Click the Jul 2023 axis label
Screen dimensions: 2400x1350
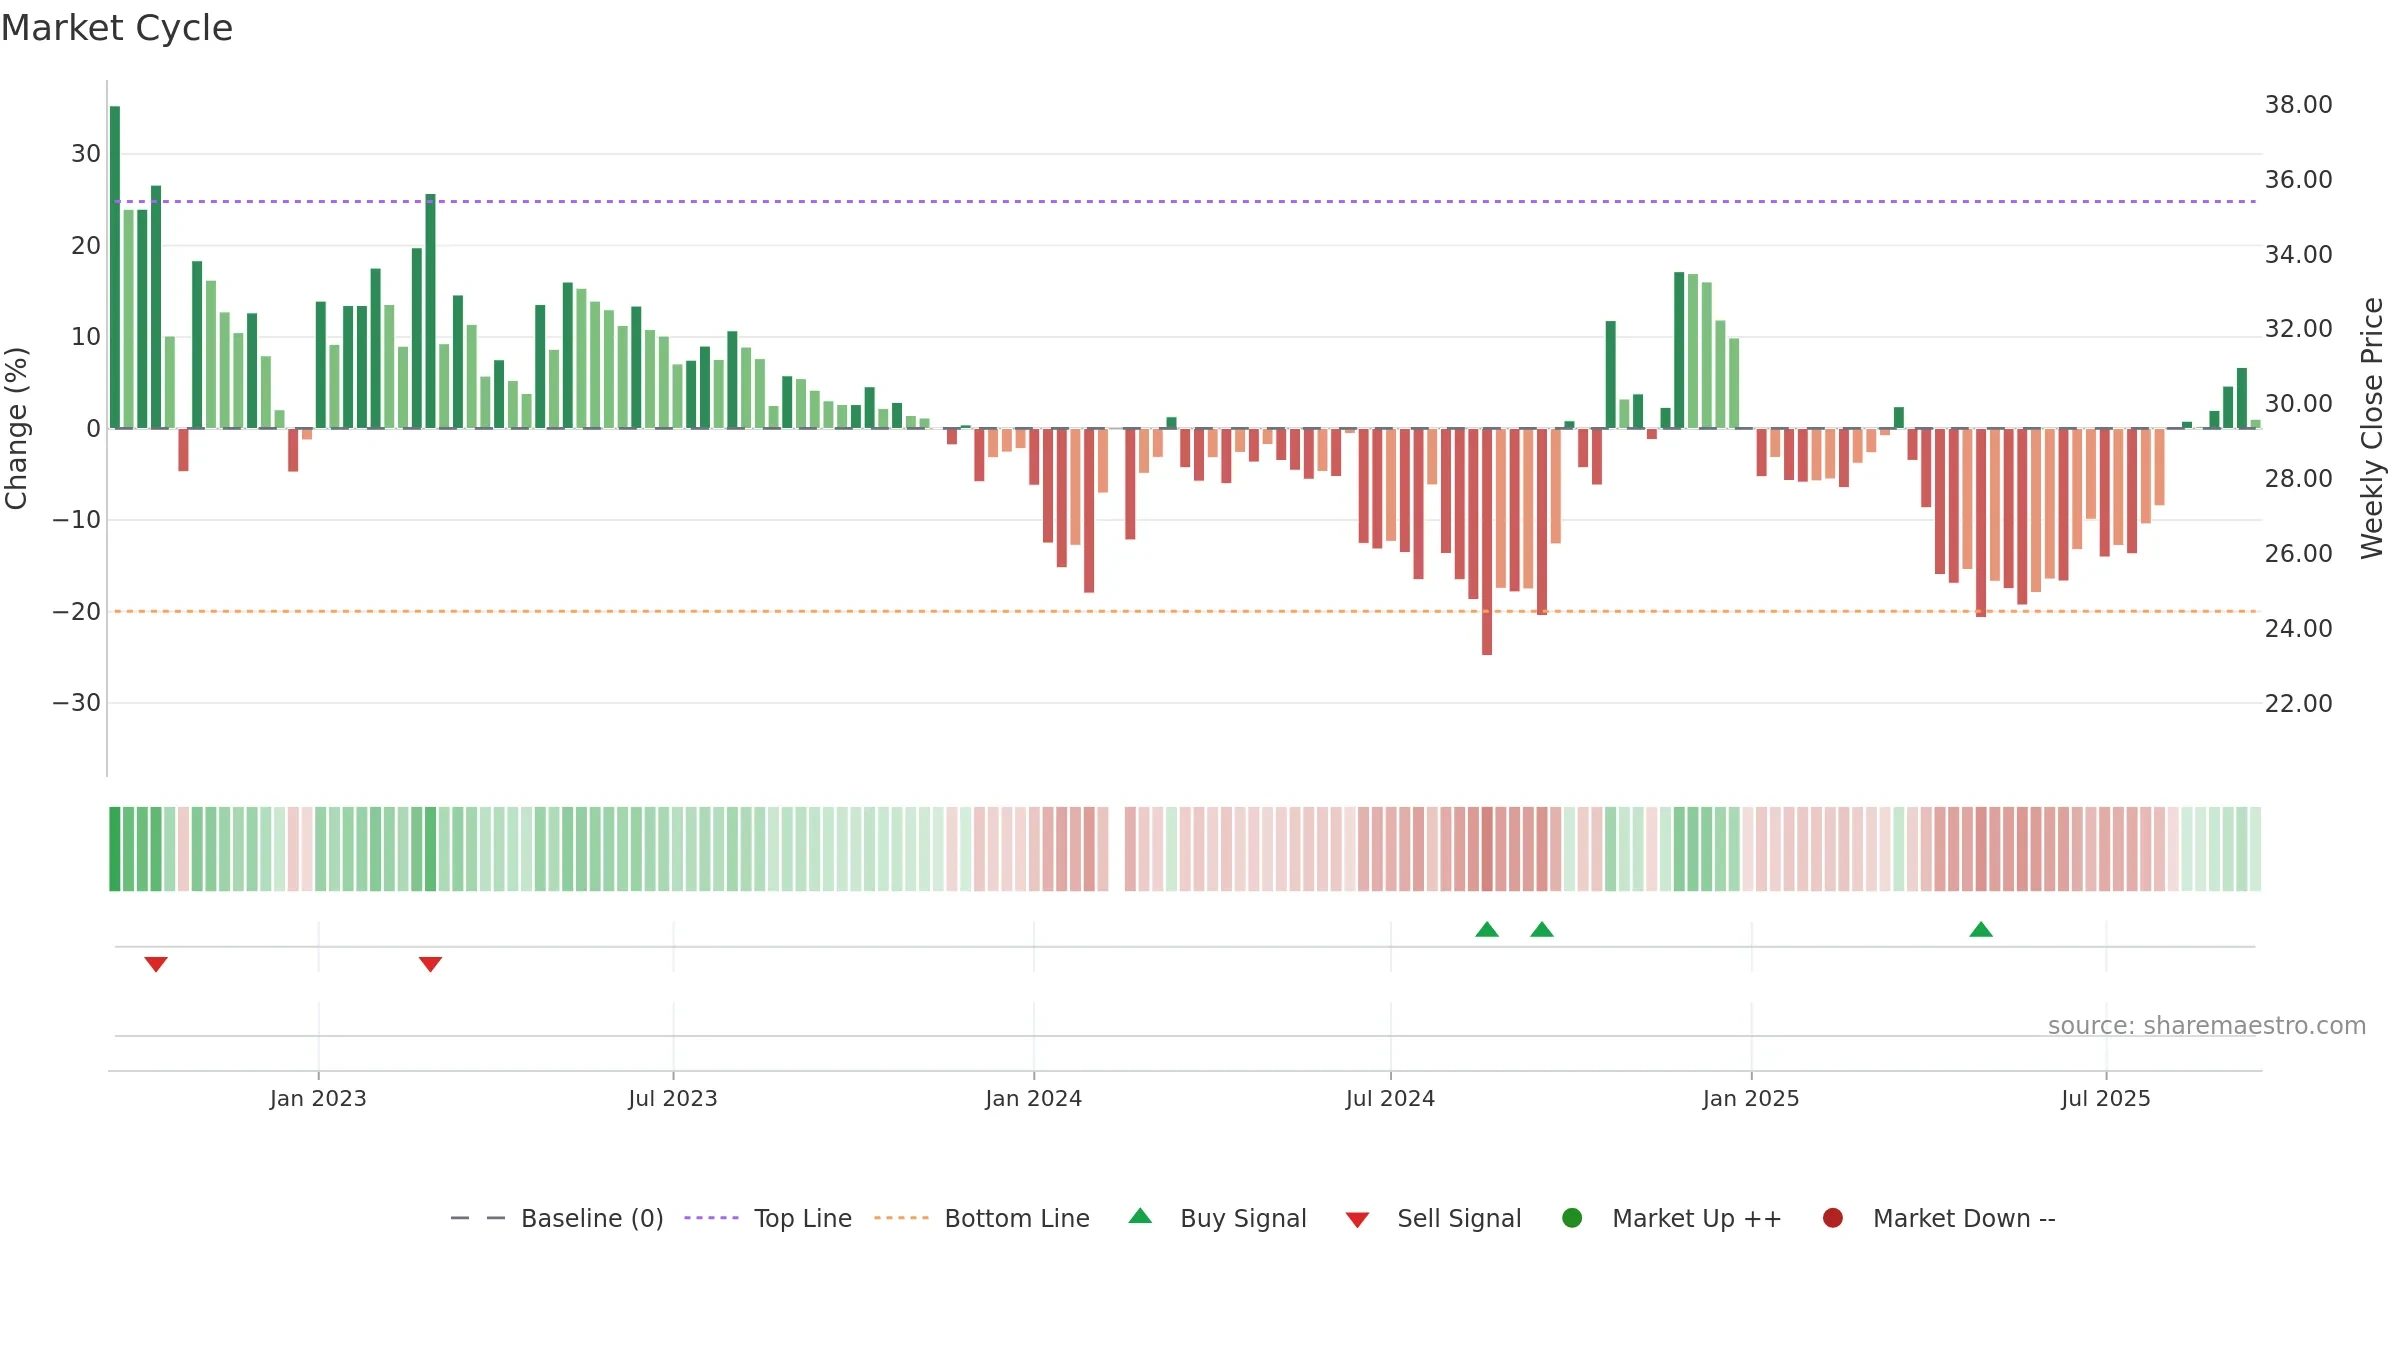click(673, 1098)
